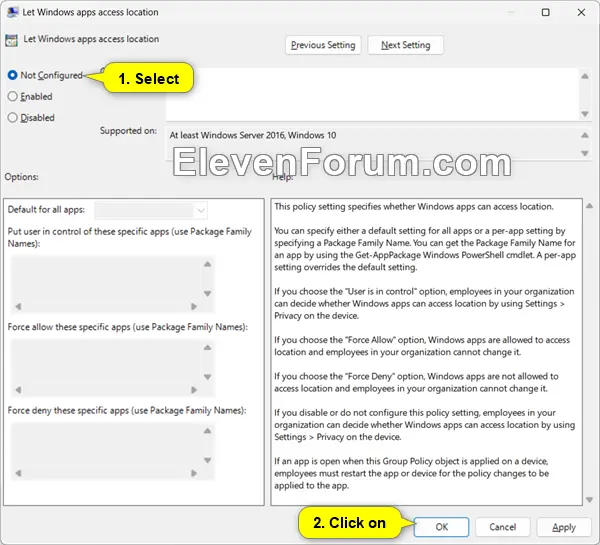Click left arrow in Force deny list

18,473
